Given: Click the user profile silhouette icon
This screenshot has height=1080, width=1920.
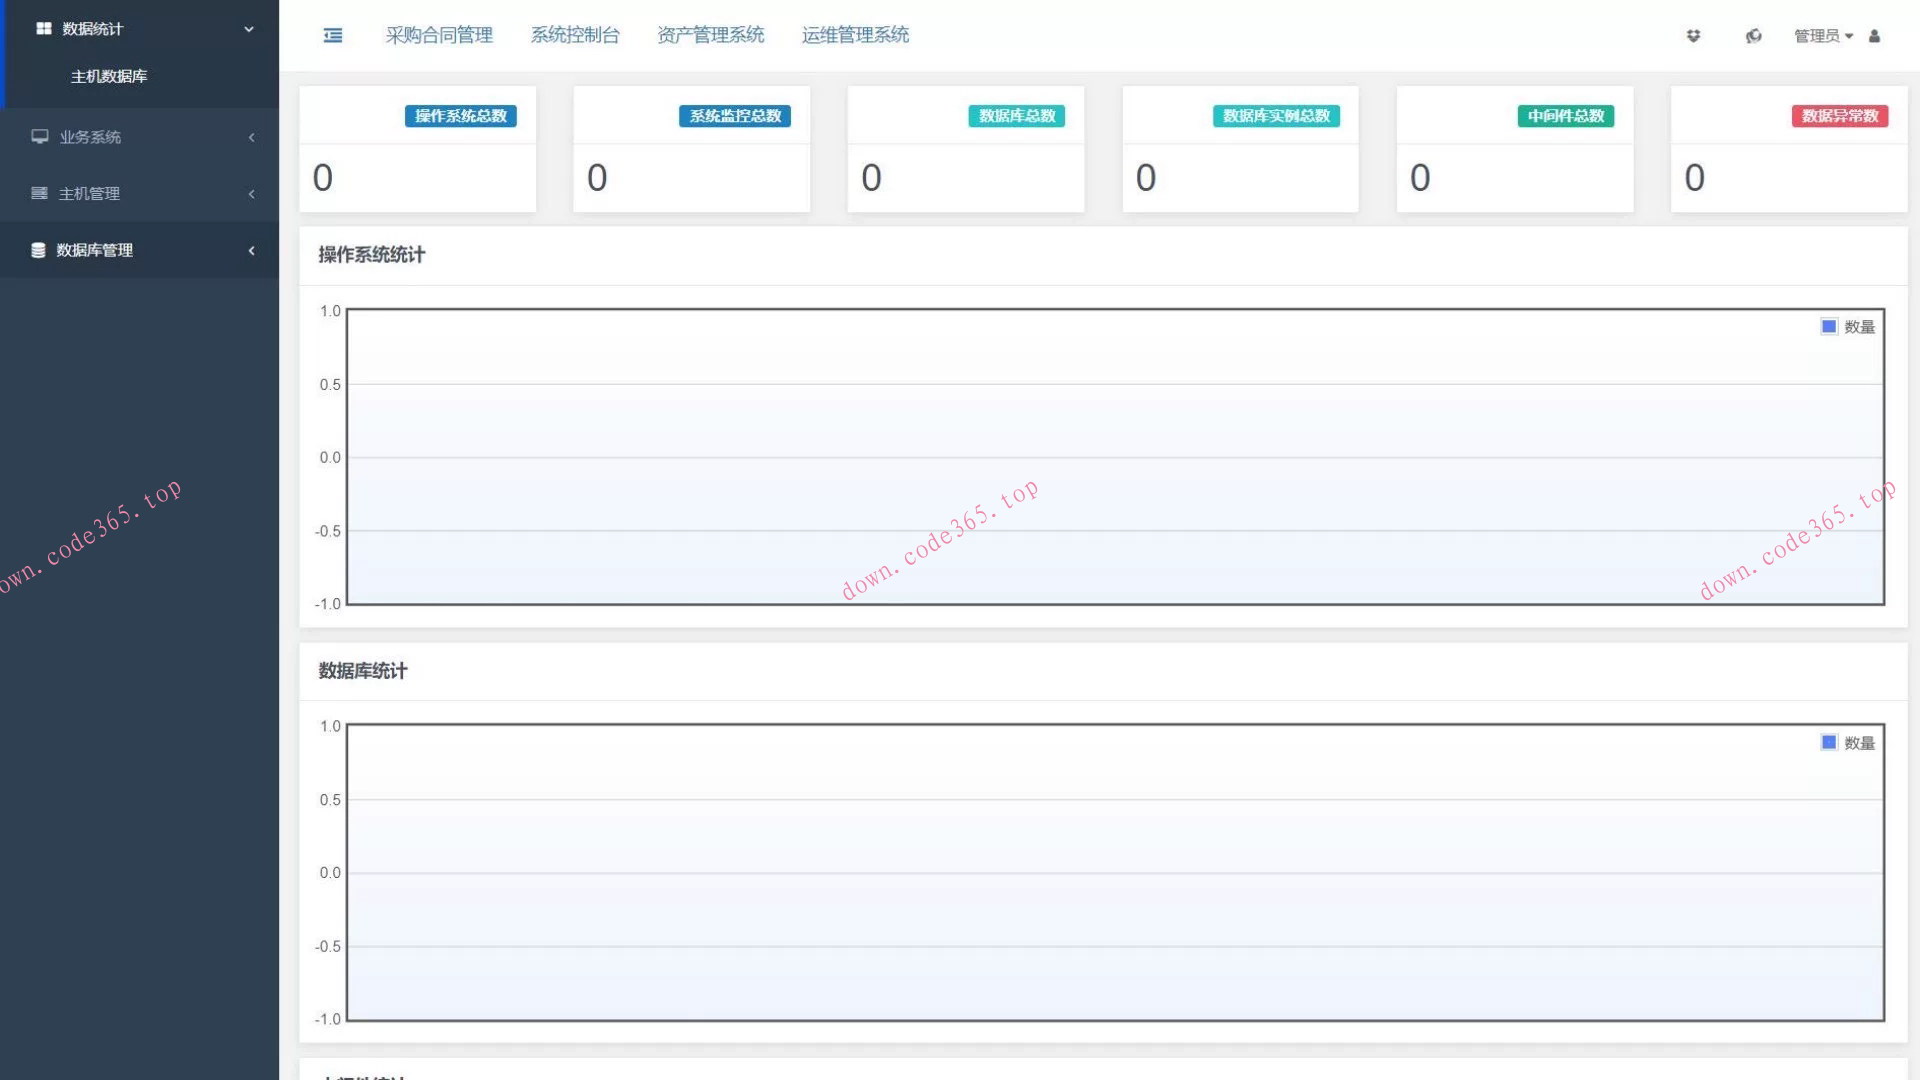Looking at the screenshot, I should 1875,36.
